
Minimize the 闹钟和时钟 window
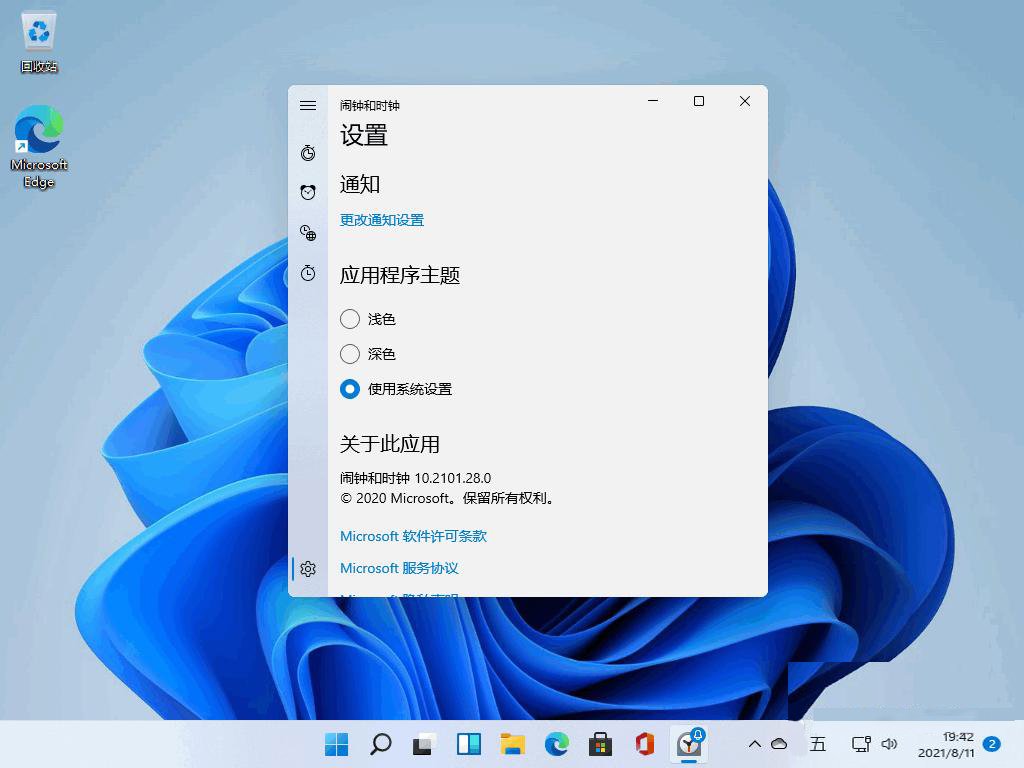(652, 101)
